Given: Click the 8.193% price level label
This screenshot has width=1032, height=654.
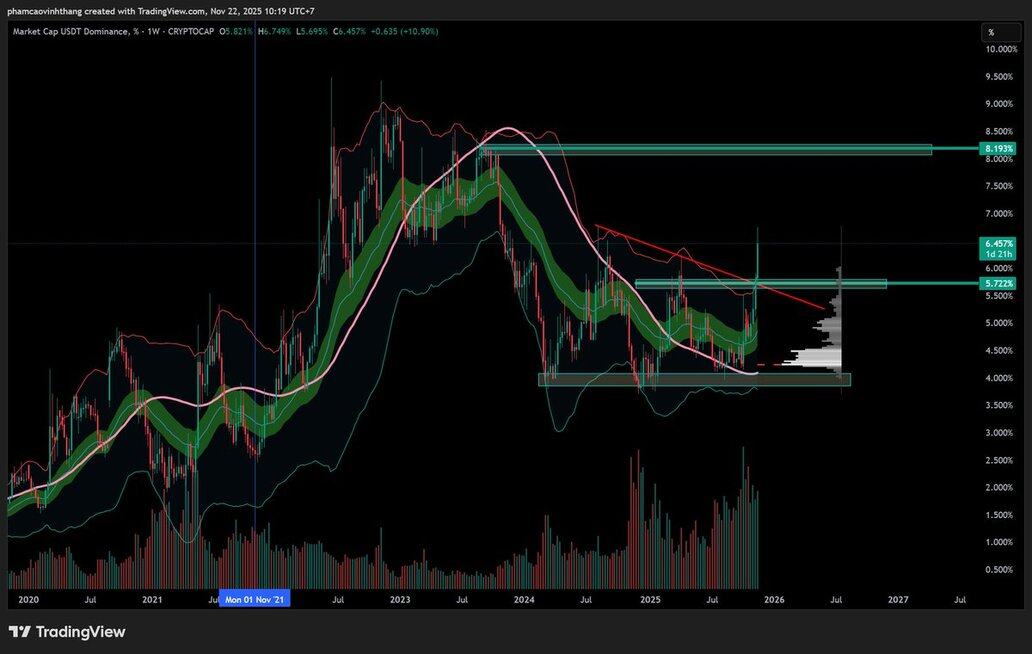Looking at the screenshot, I should pyautogui.click(x=998, y=149).
